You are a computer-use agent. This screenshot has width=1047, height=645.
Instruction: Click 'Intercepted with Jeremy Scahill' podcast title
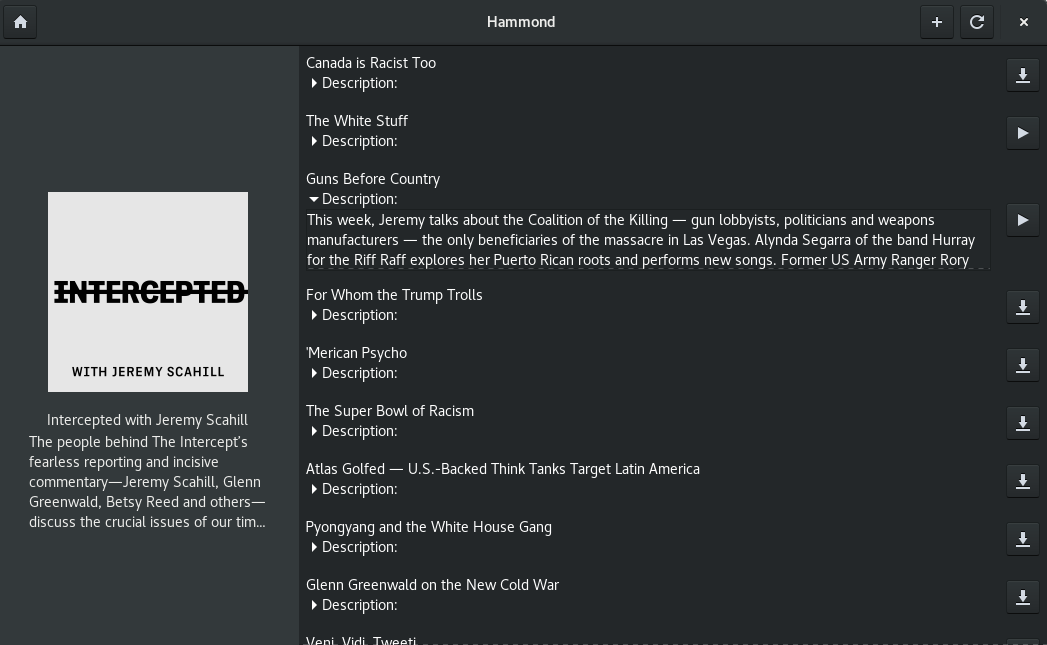(148, 420)
